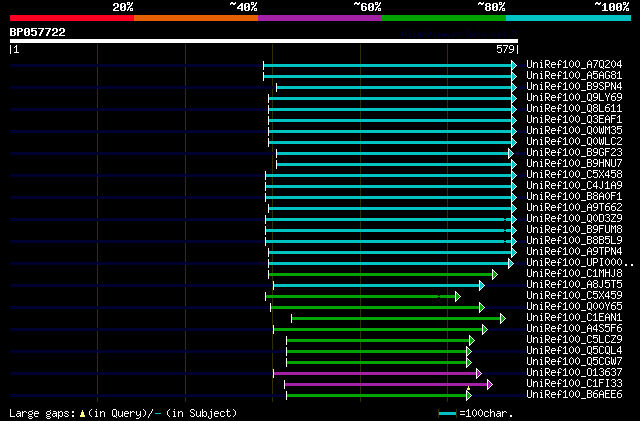Image resolution: width=640 pixels, height=421 pixels.
Task: Select the UniRef100_B8B5L9 label
Action: (x=574, y=241)
